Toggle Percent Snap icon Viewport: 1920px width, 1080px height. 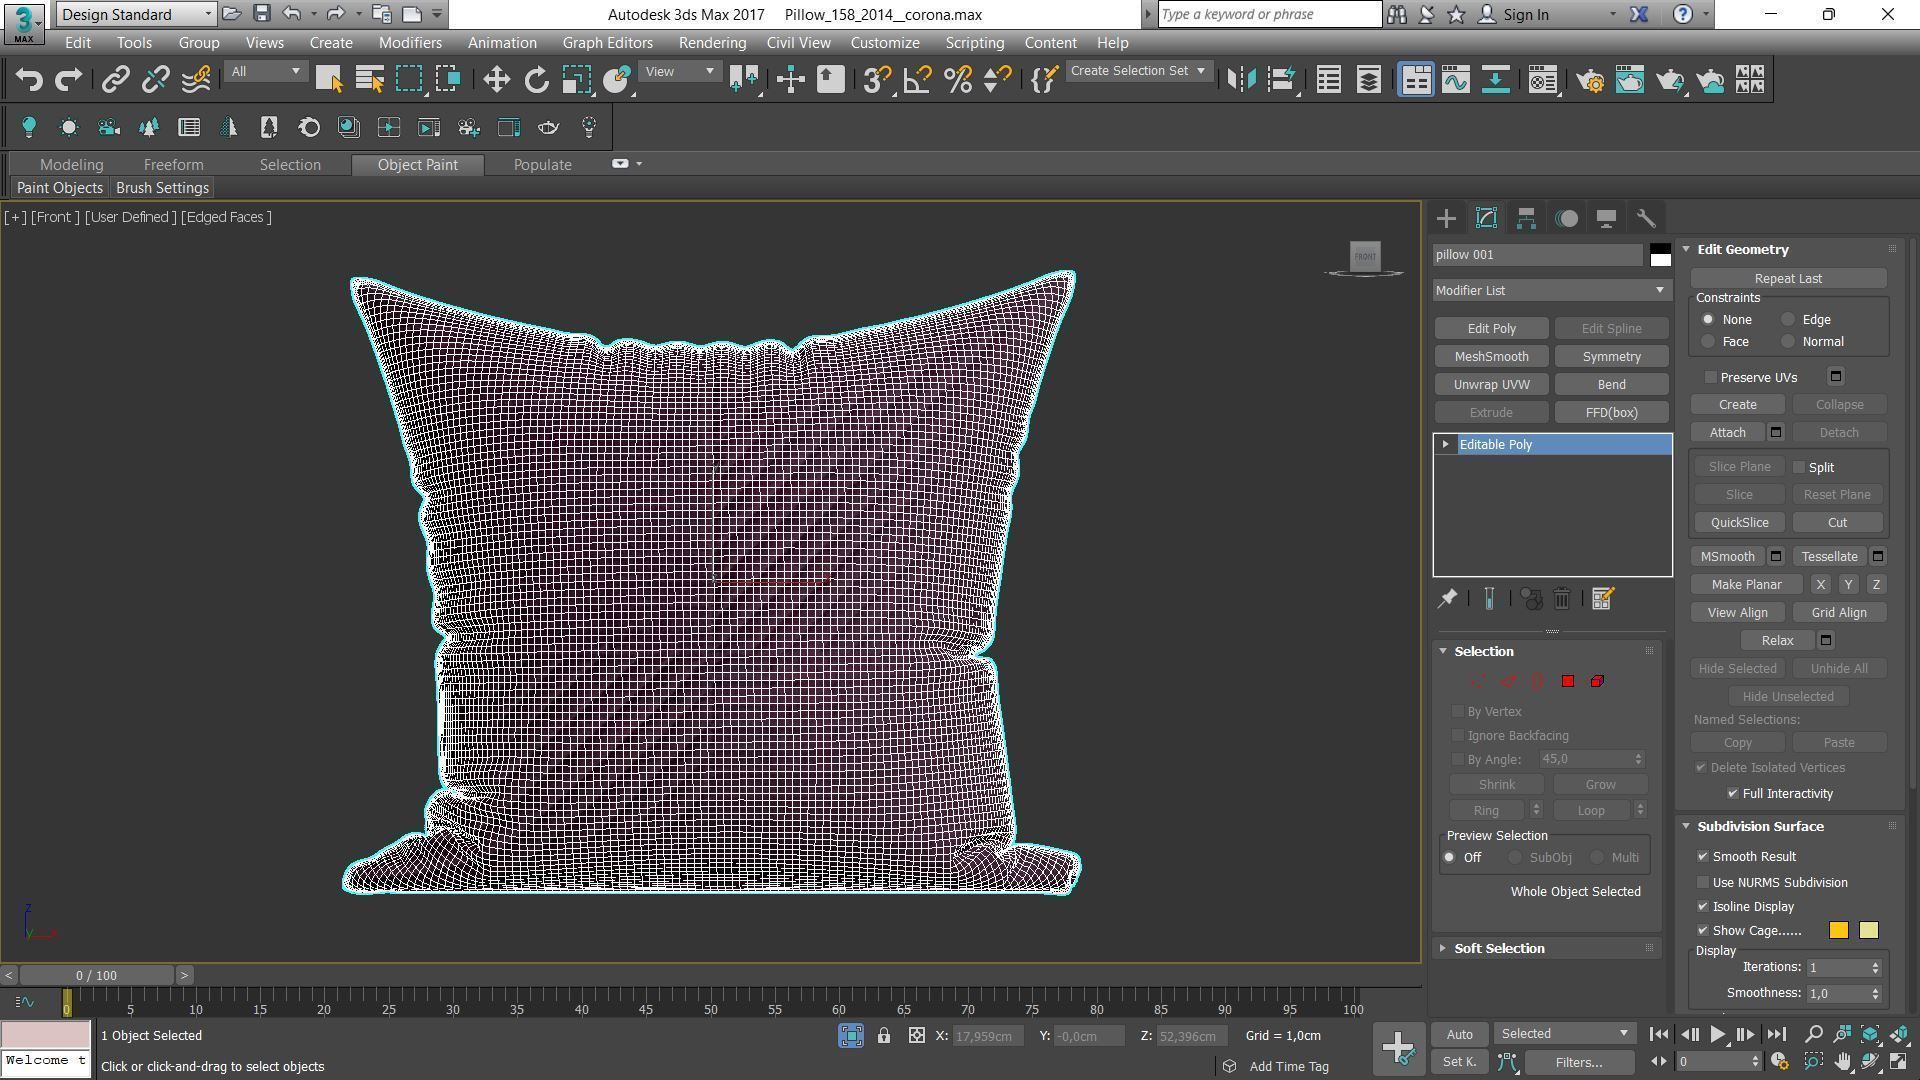pyautogui.click(x=957, y=80)
